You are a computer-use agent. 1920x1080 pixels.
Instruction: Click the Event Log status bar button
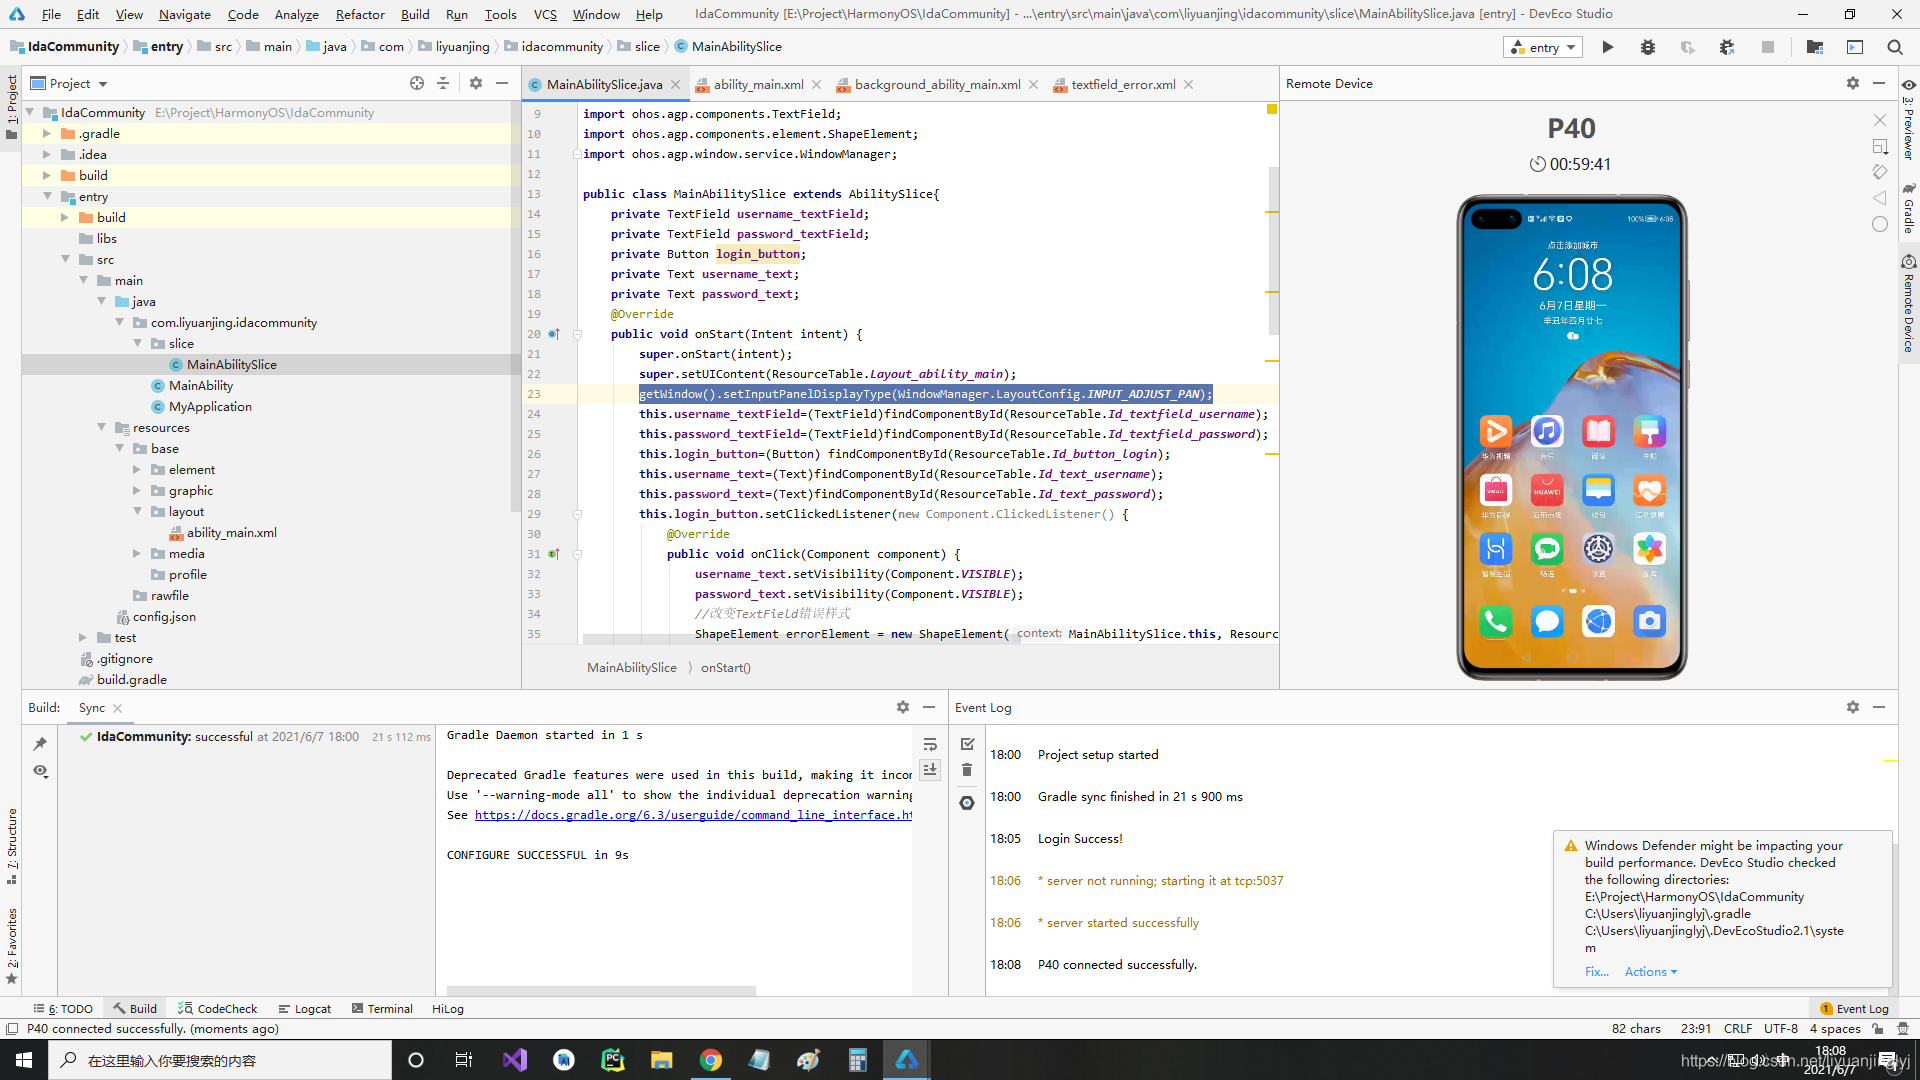[x=1854, y=1009]
